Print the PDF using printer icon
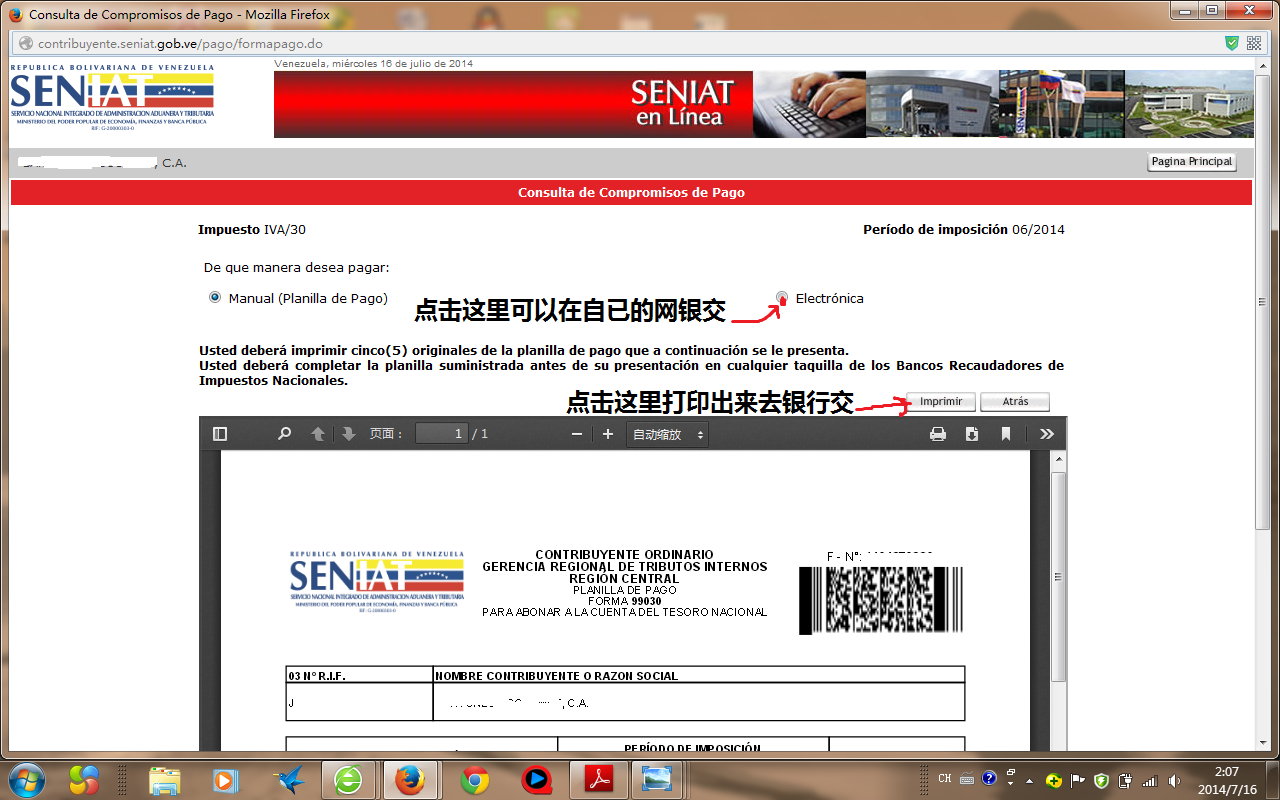Image resolution: width=1280 pixels, height=800 pixels. [x=938, y=434]
